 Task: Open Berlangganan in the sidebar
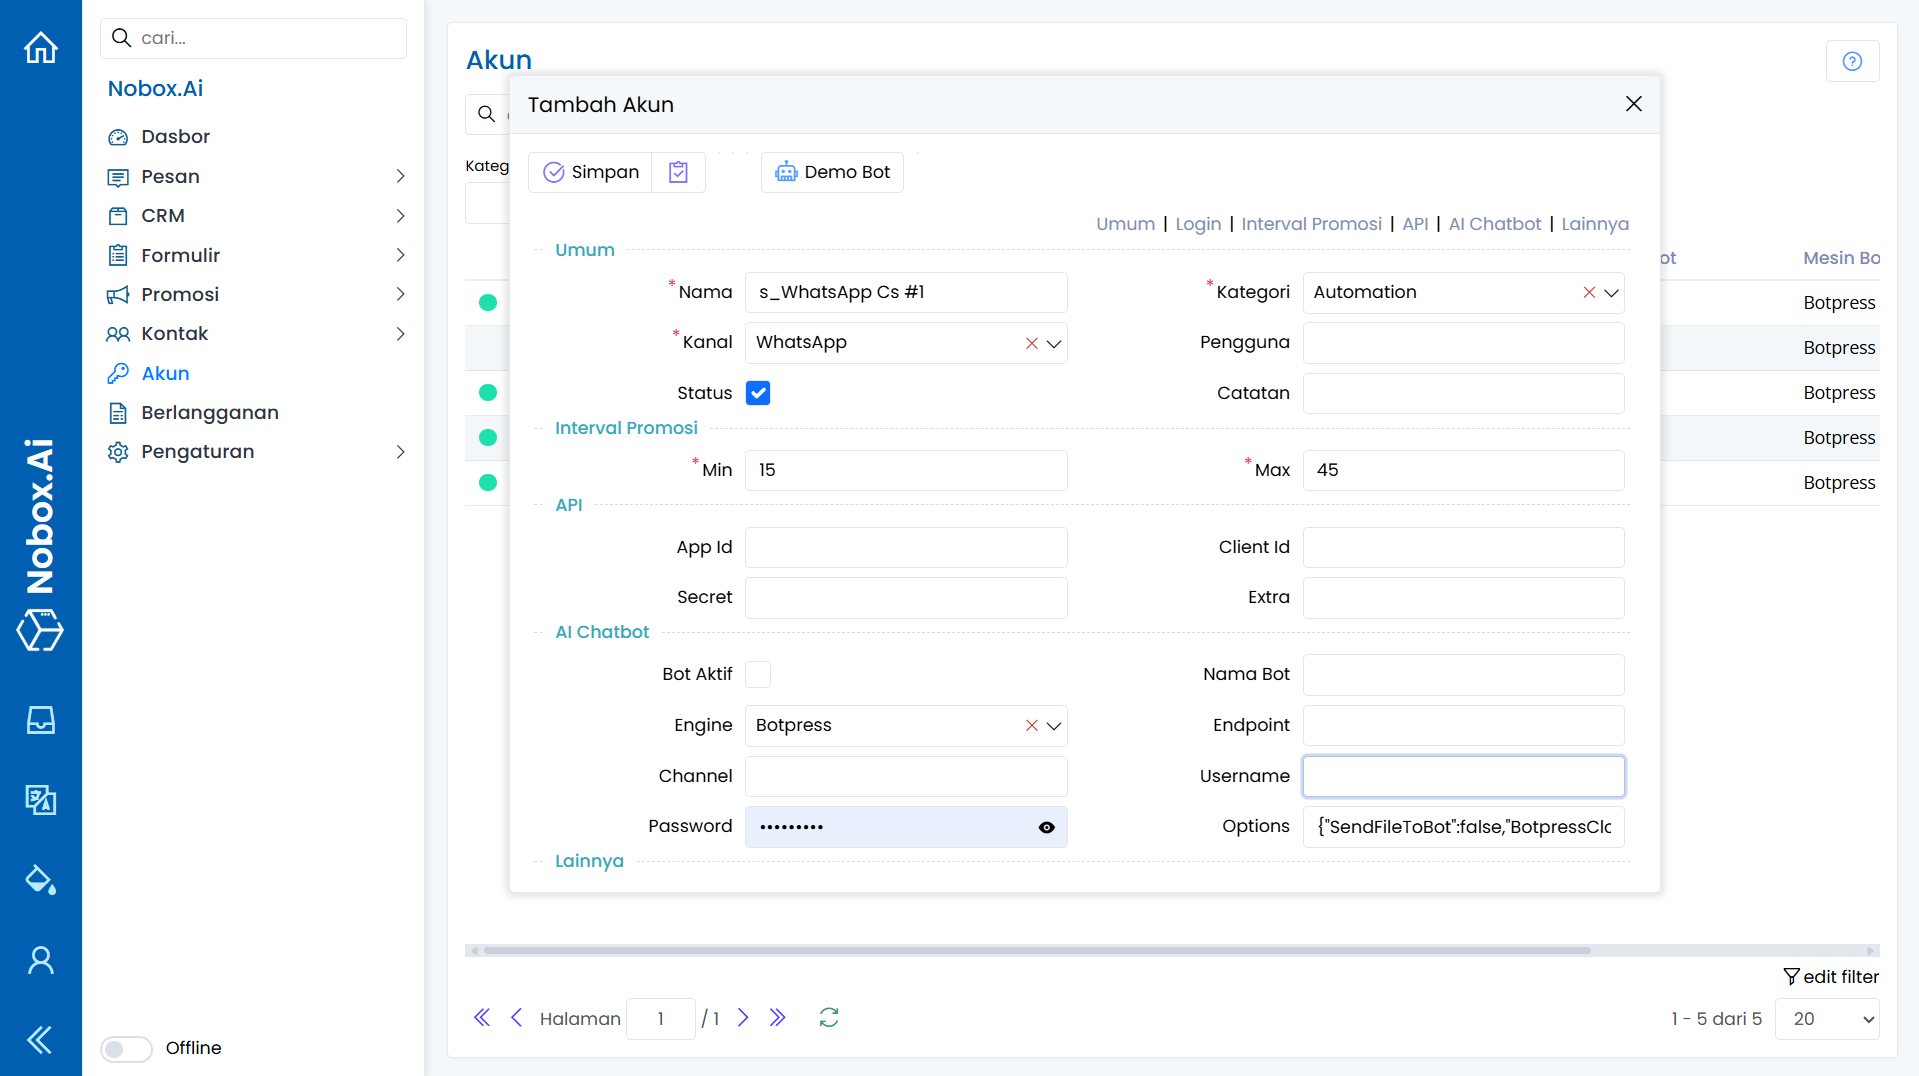pos(210,413)
